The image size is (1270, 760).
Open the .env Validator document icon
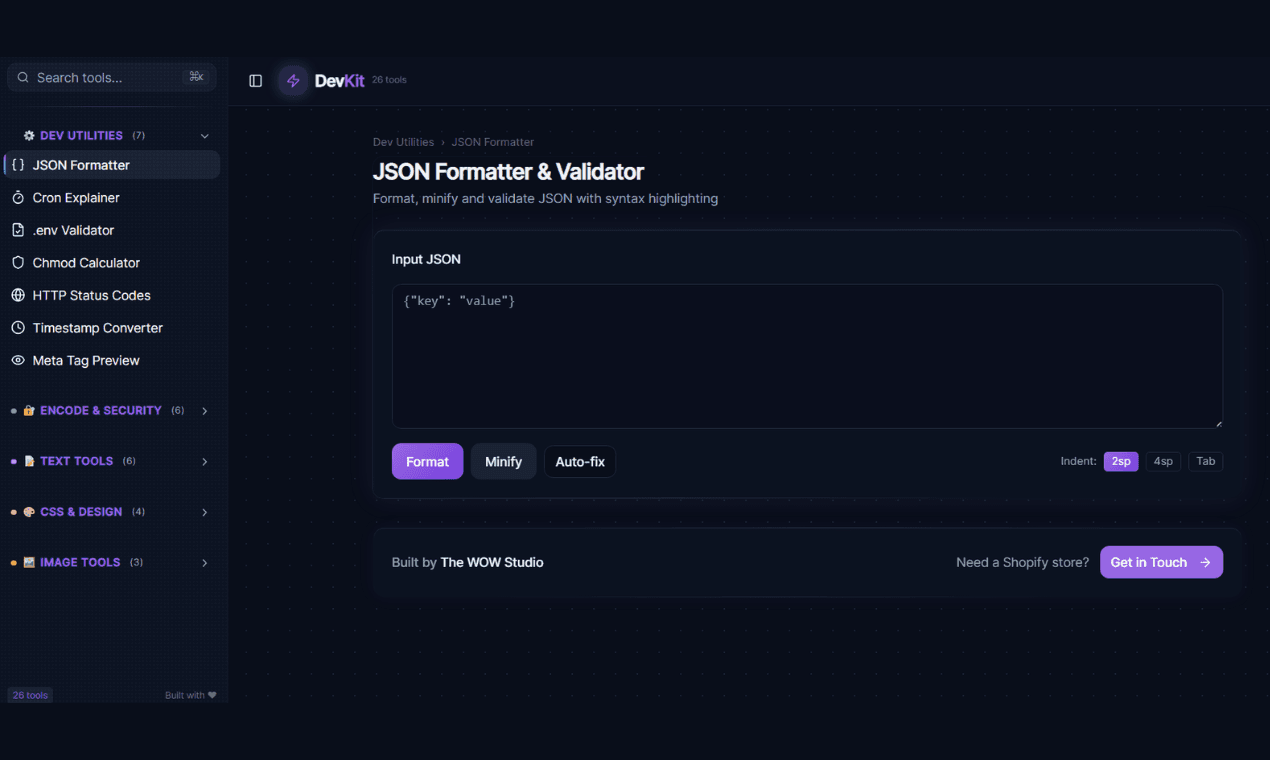coord(16,229)
